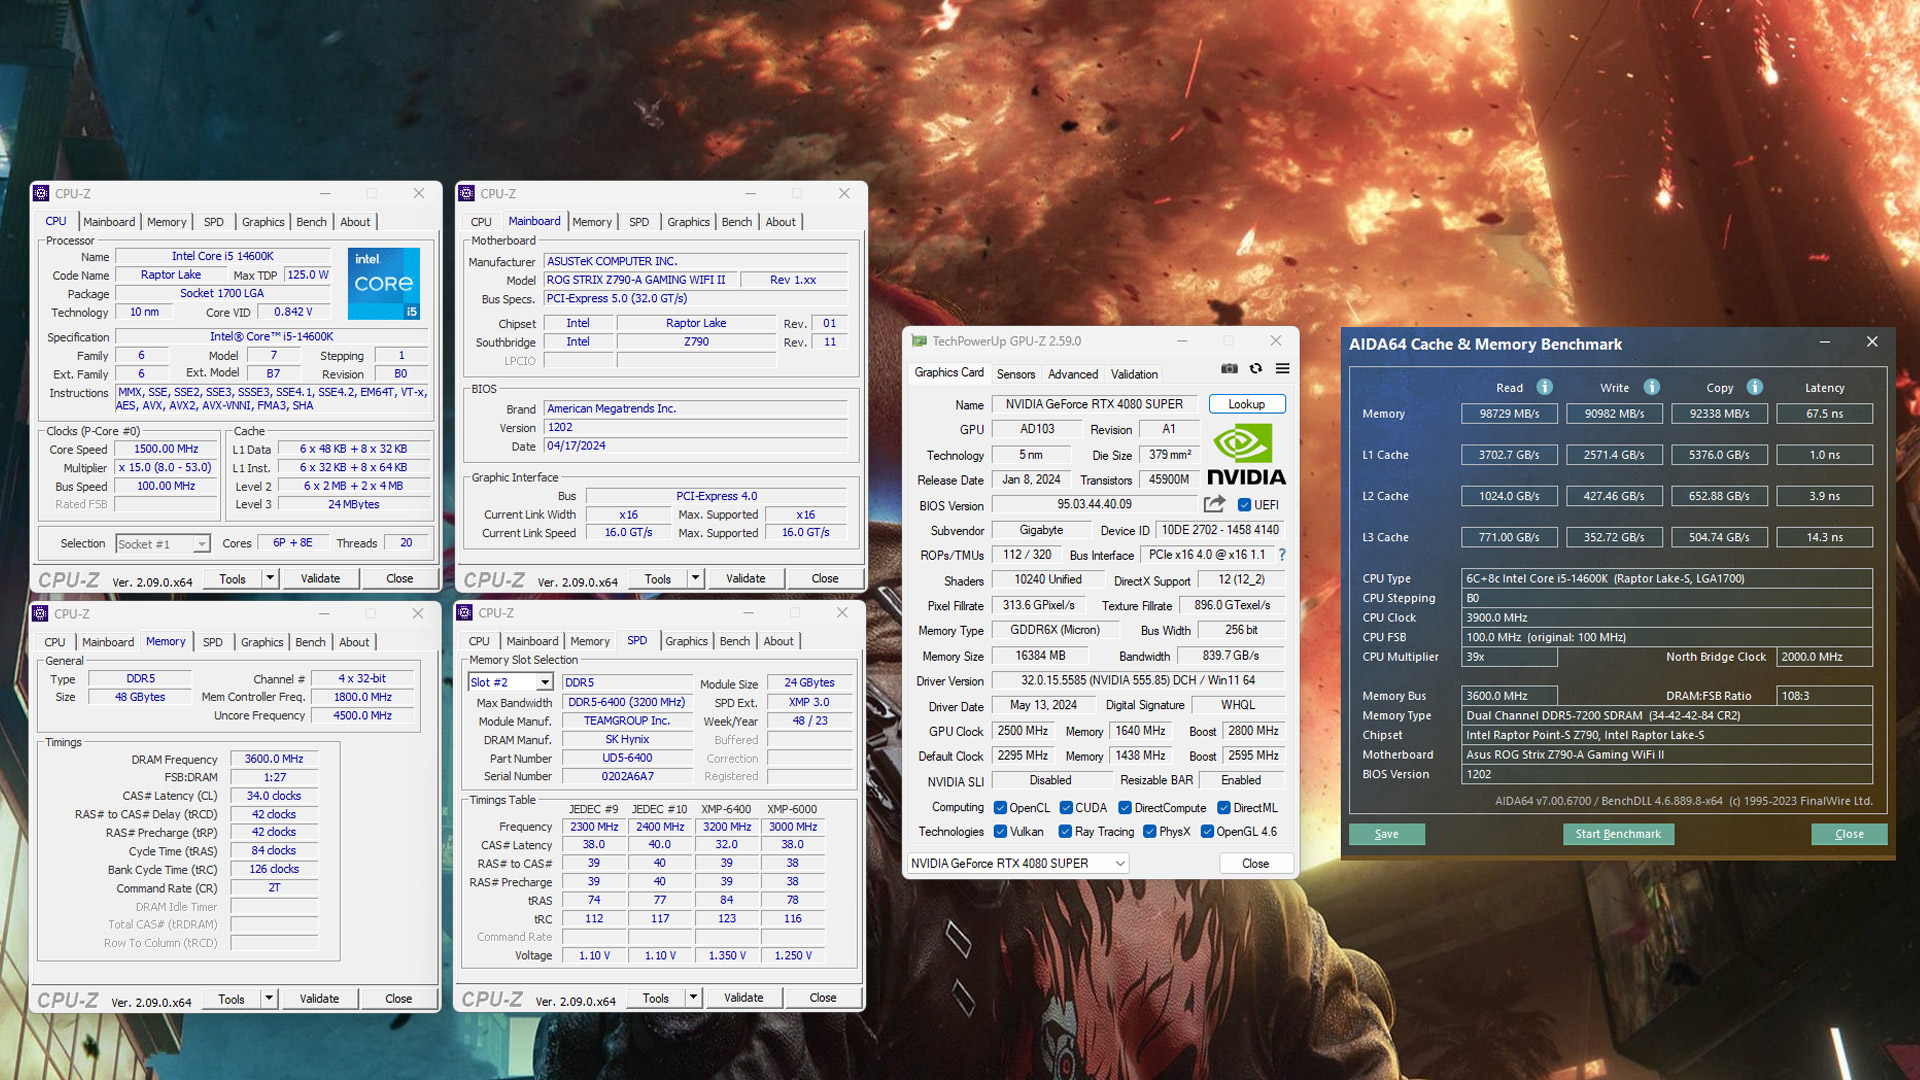Switch to the Advanced tab in GPU-Z
This screenshot has height=1080, width=1920.
tap(1073, 374)
